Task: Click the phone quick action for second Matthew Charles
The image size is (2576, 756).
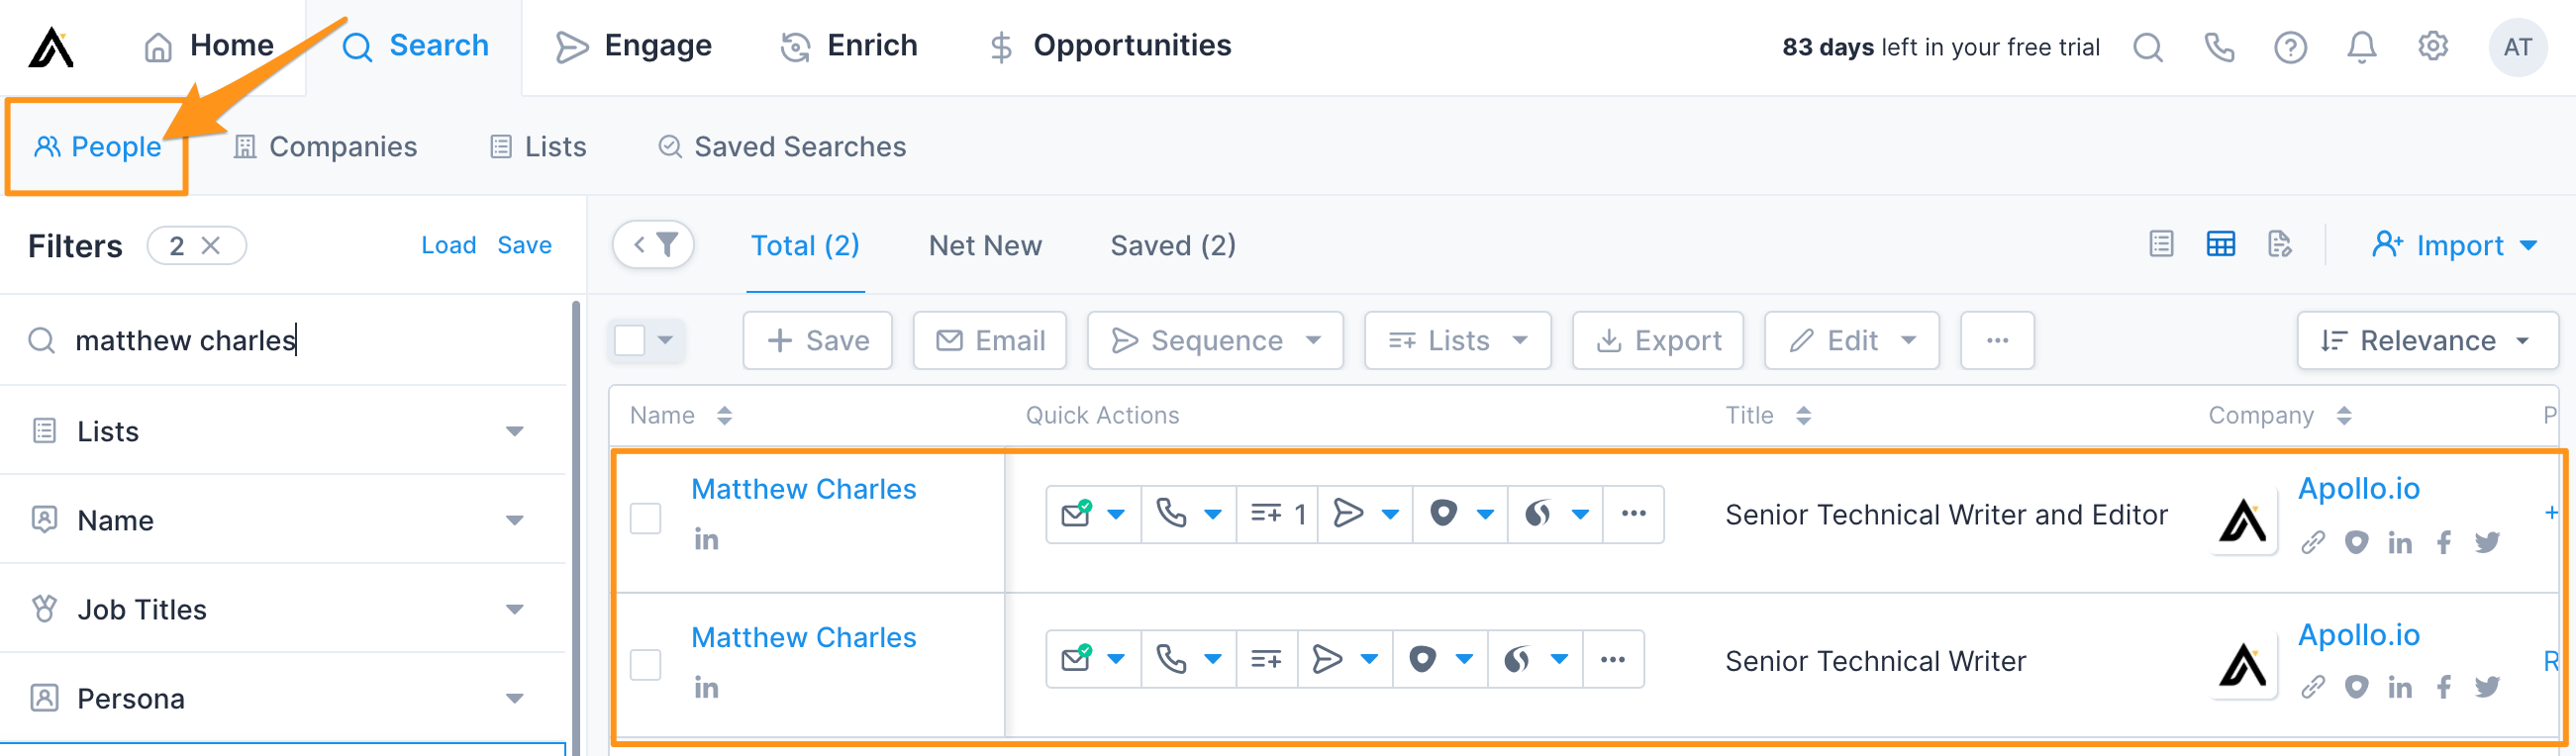Action: pos(1170,659)
